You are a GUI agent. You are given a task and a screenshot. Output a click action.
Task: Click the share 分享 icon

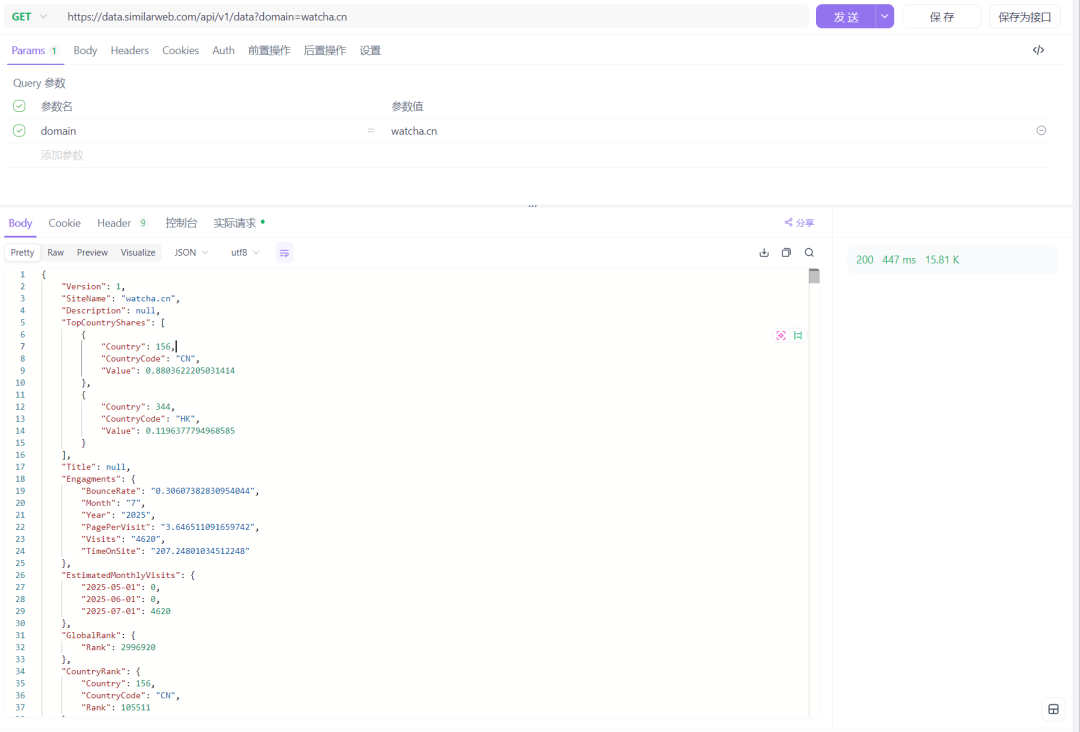coord(799,223)
